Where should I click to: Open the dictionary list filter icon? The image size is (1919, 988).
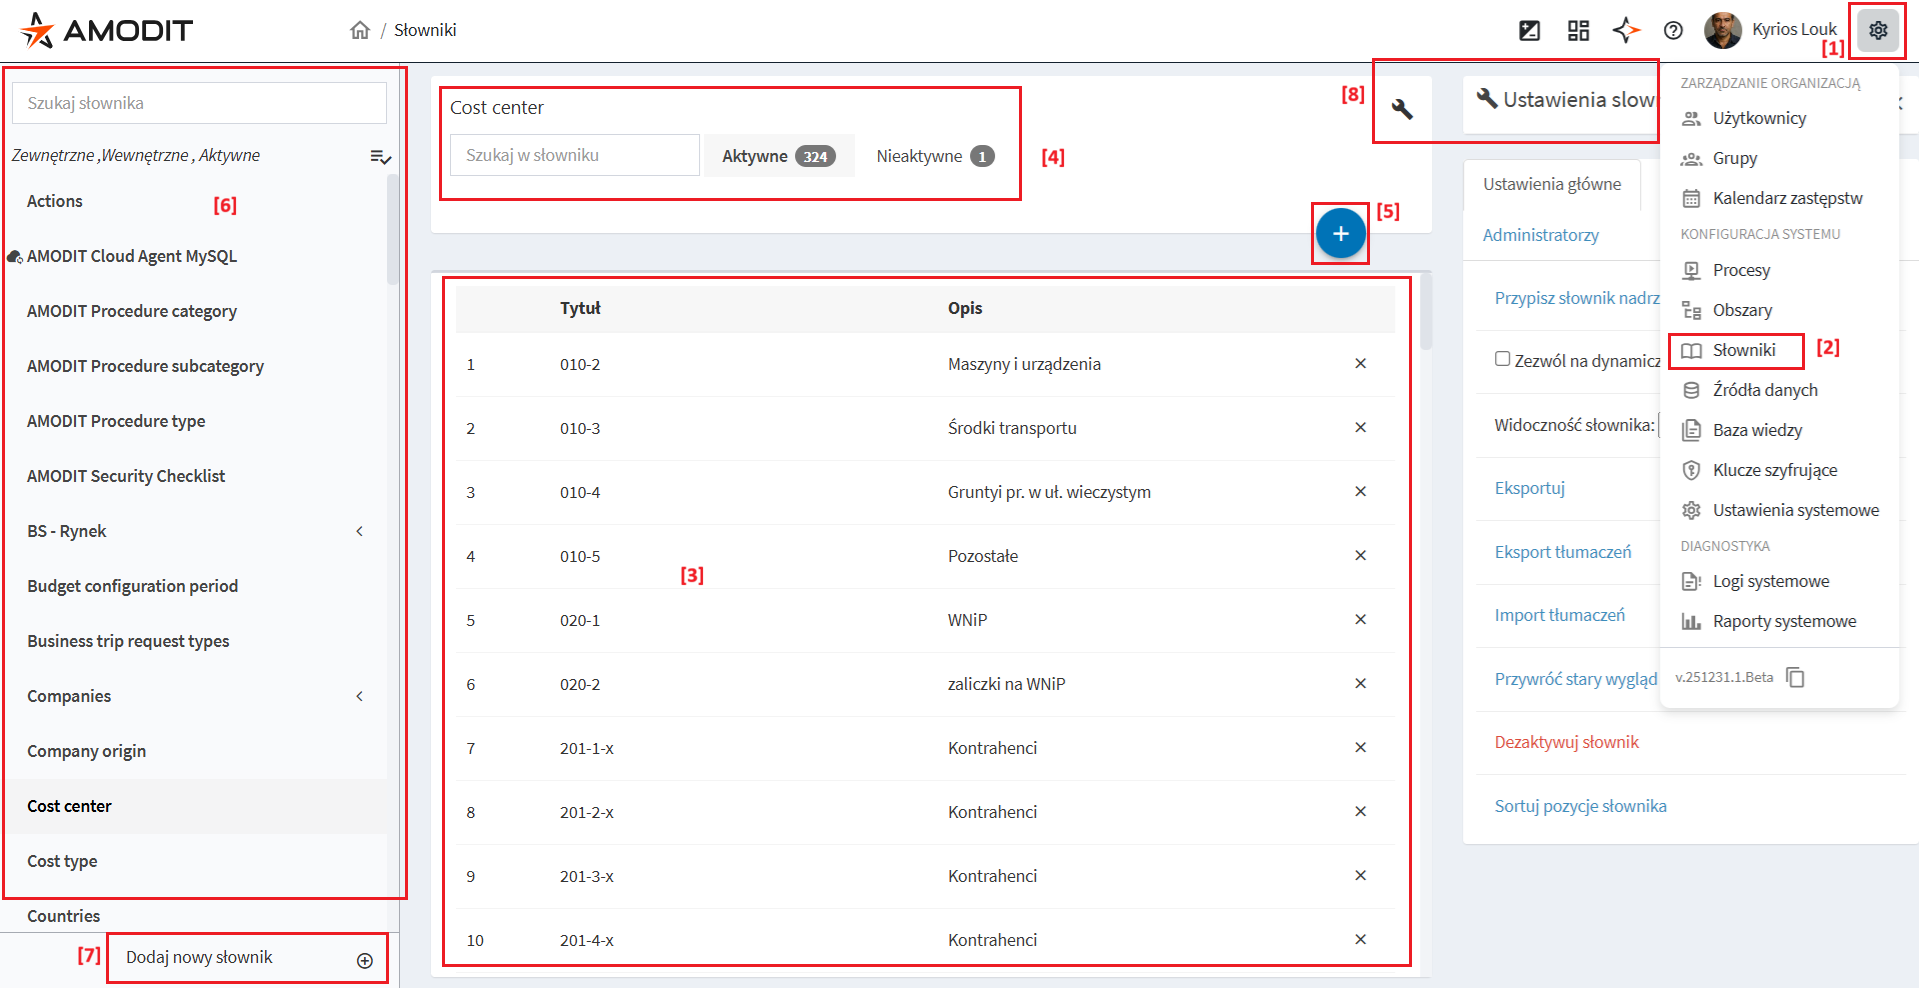(x=380, y=157)
